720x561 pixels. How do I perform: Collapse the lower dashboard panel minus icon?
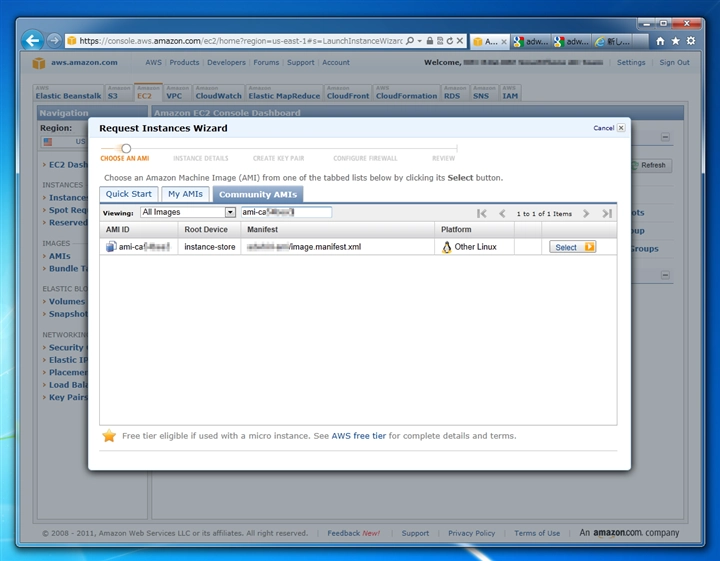click(665, 275)
